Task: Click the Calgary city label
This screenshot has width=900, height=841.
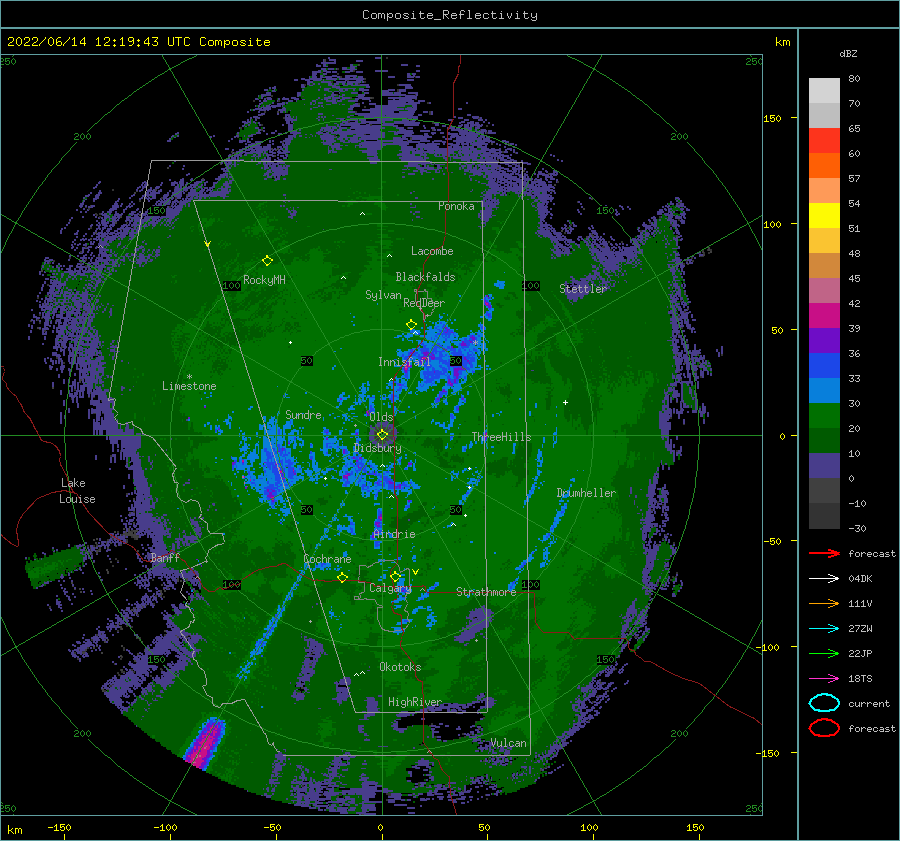Action: (390, 588)
